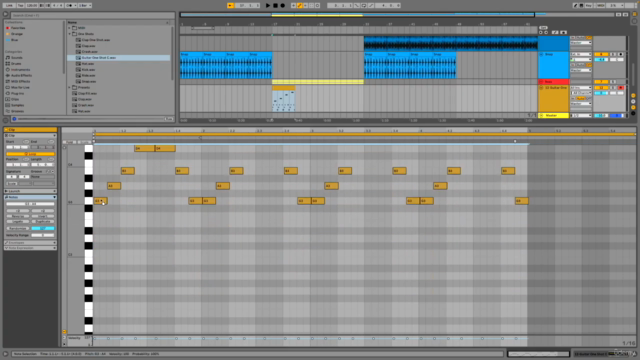Open the All Channels dropdown

click(x=581, y=93)
